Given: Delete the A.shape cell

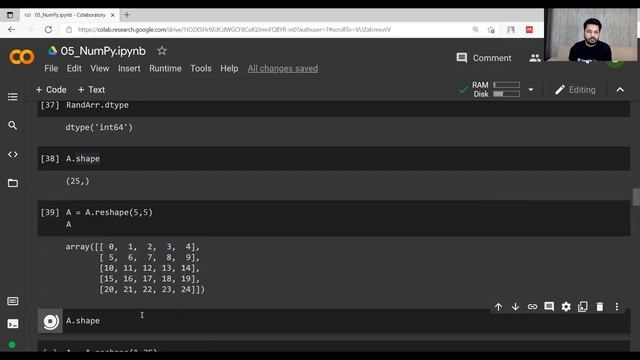Looking at the screenshot, I should [600, 307].
